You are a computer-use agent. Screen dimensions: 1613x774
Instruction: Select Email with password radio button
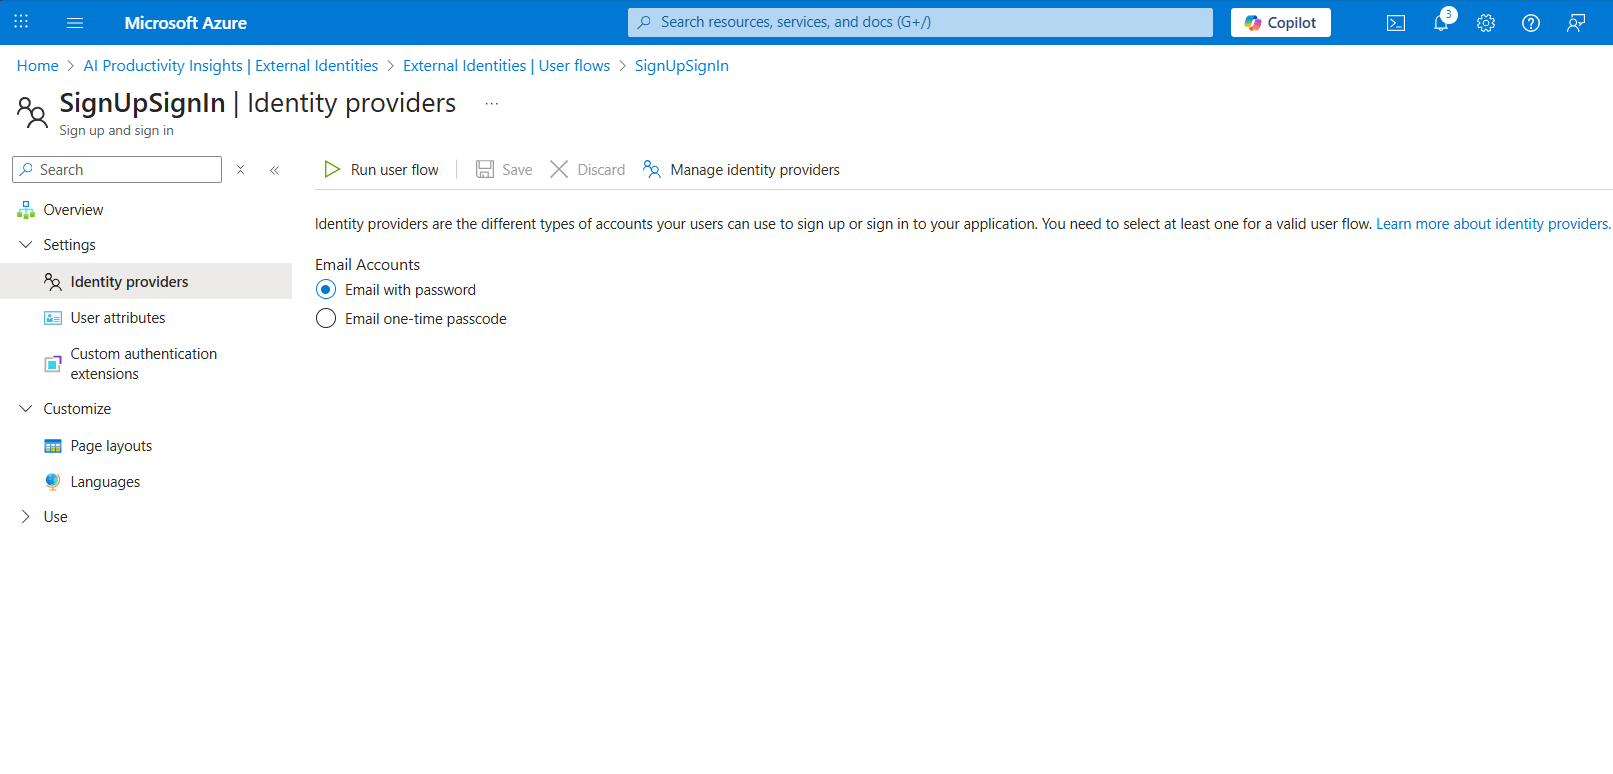pyautogui.click(x=326, y=290)
